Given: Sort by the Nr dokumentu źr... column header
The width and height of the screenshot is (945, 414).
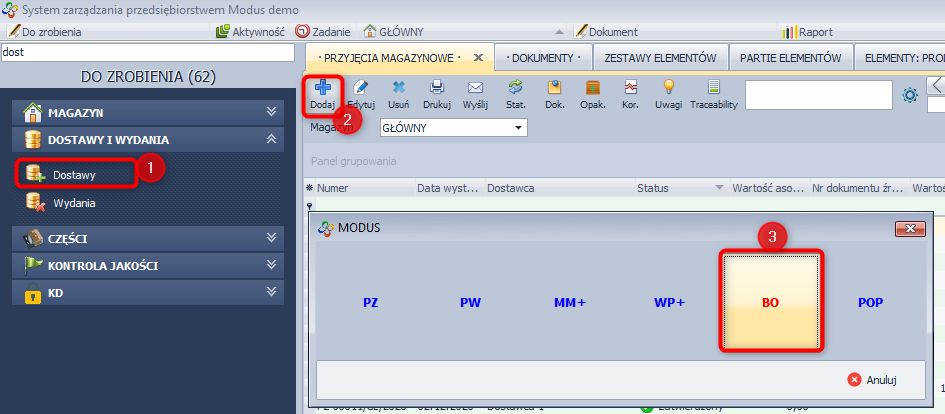Looking at the screenshot, I should (x=859, y=188).
